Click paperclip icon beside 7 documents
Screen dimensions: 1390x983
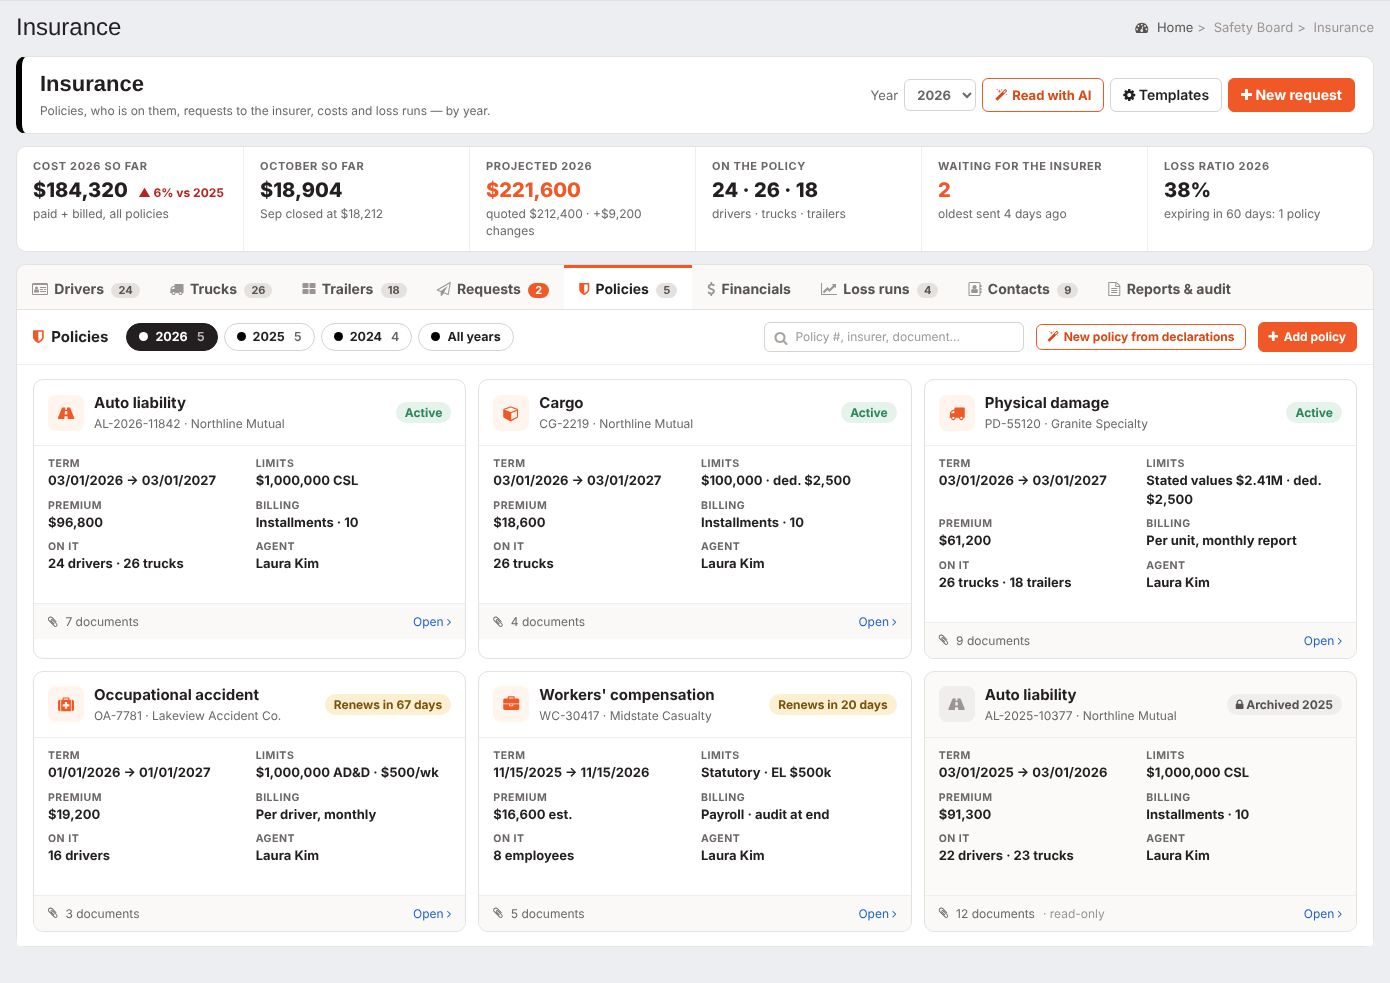point(53,622)
